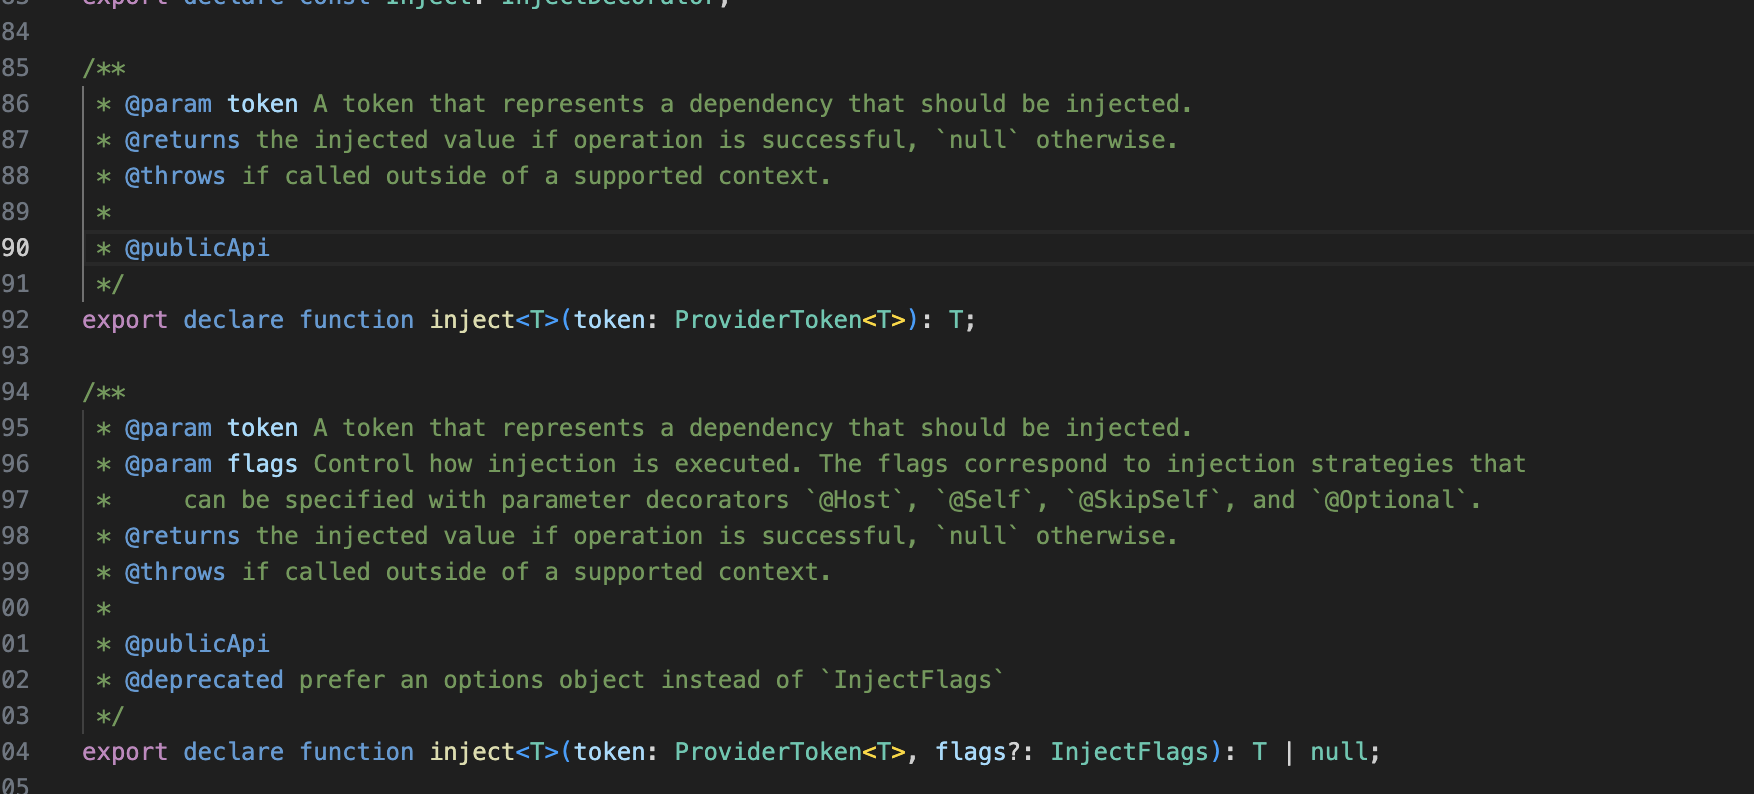Click the @throws tag on line 88
The height and width of the screenshot is (794, 1754).
tap(175, 176)
